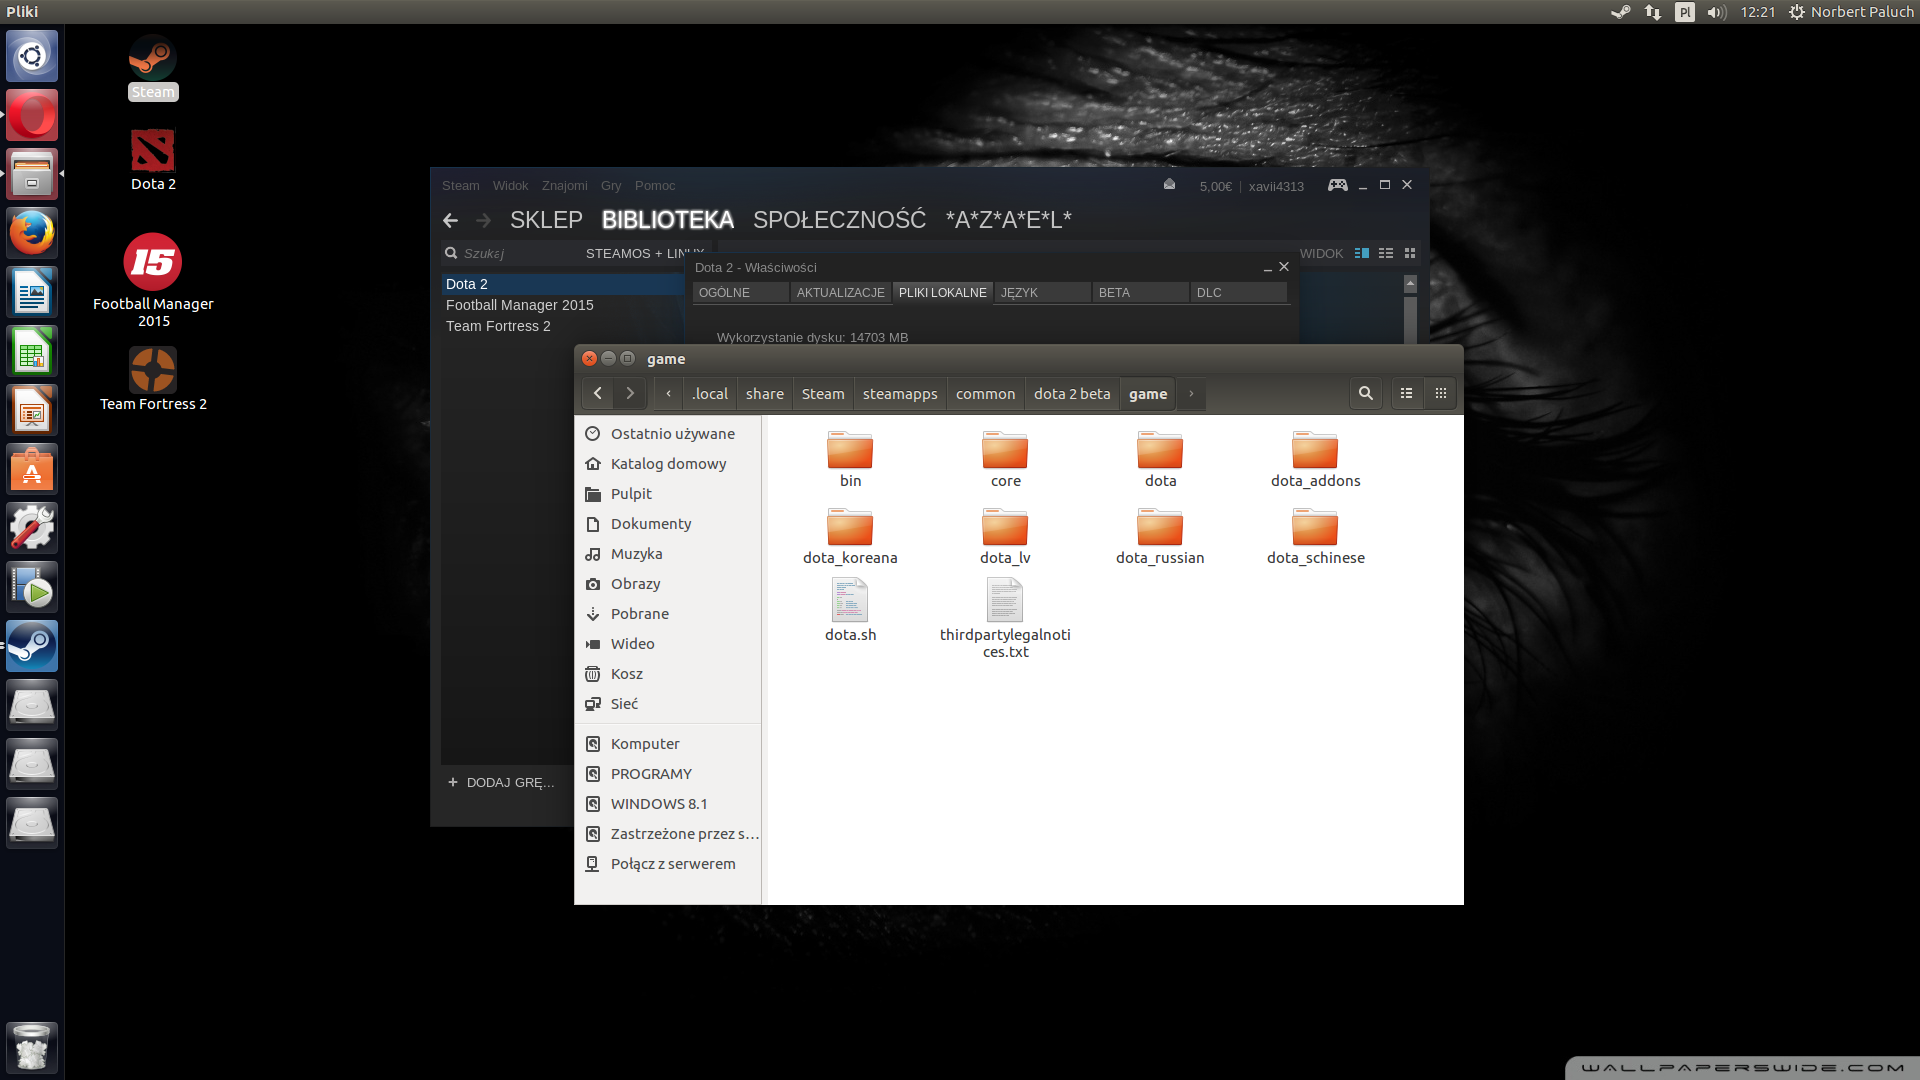Switch Steam library to grid view
This screenshot has width=1920, height=1080.
click(x=1410, y=253)
